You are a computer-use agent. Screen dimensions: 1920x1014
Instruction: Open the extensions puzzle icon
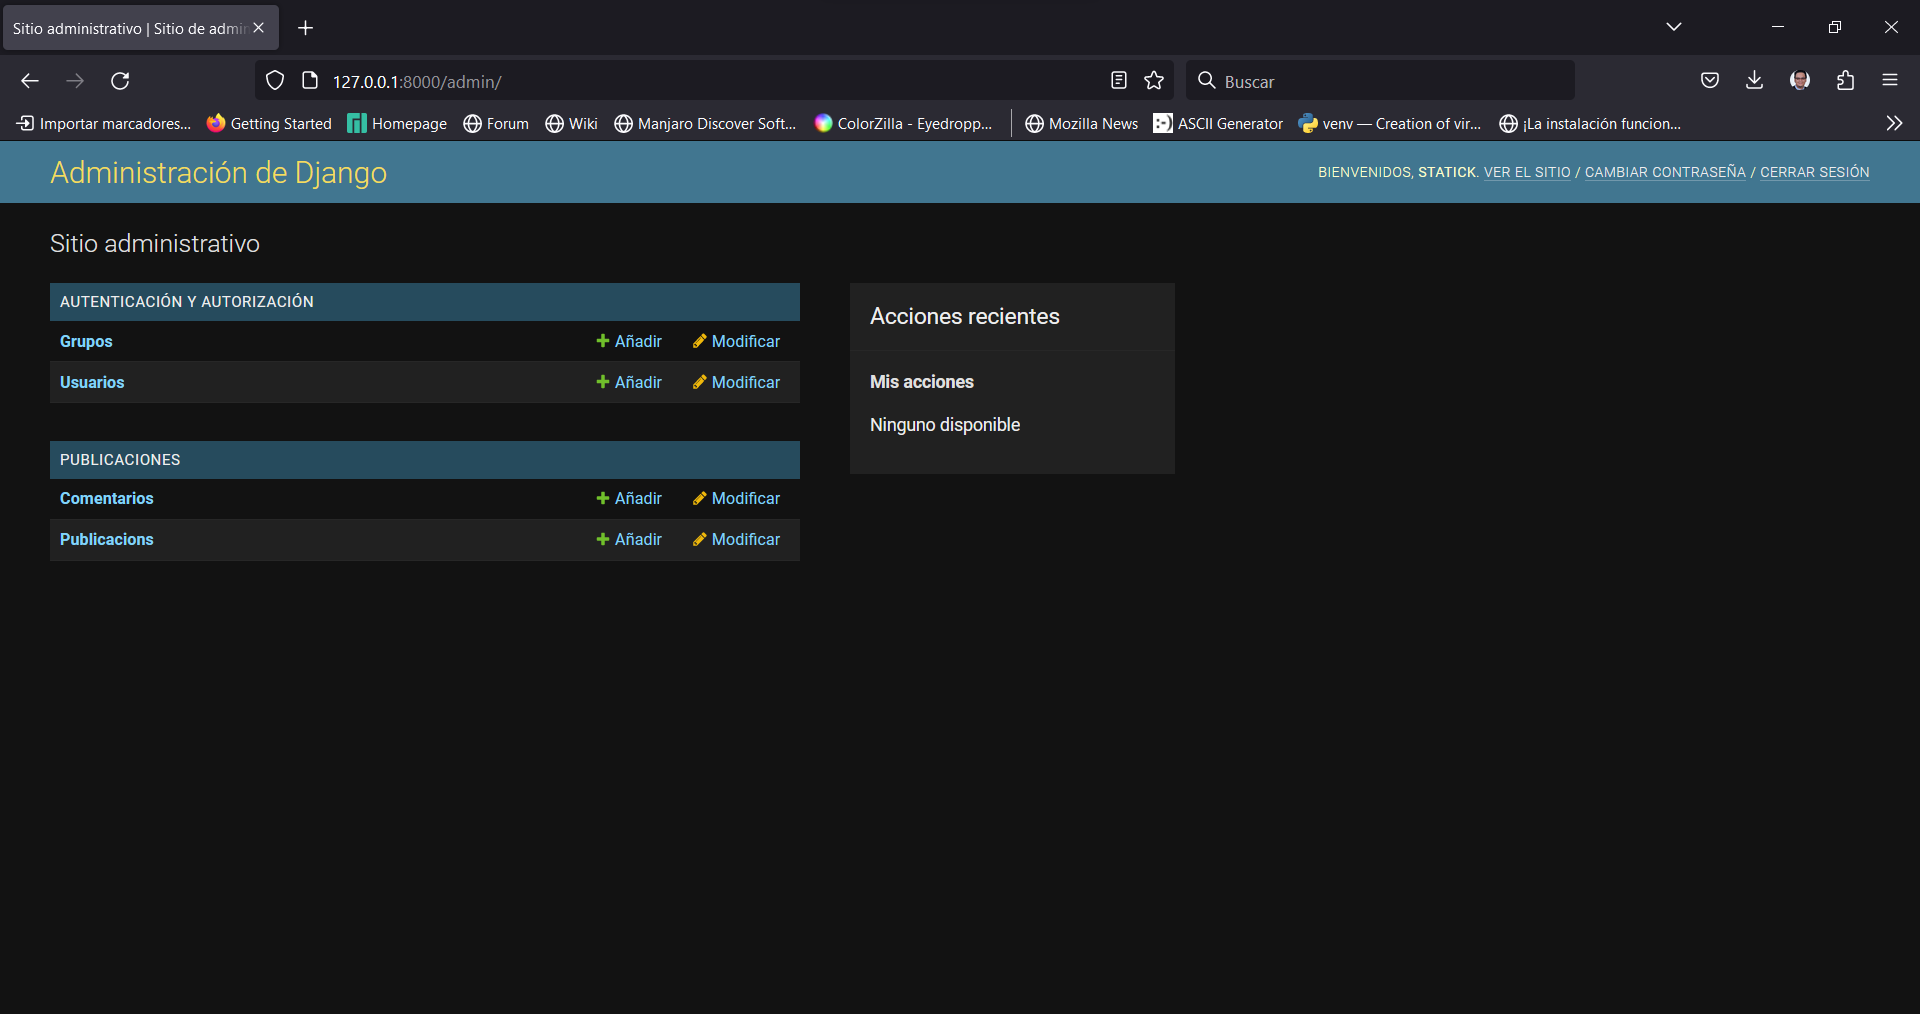coord(1845,81)
